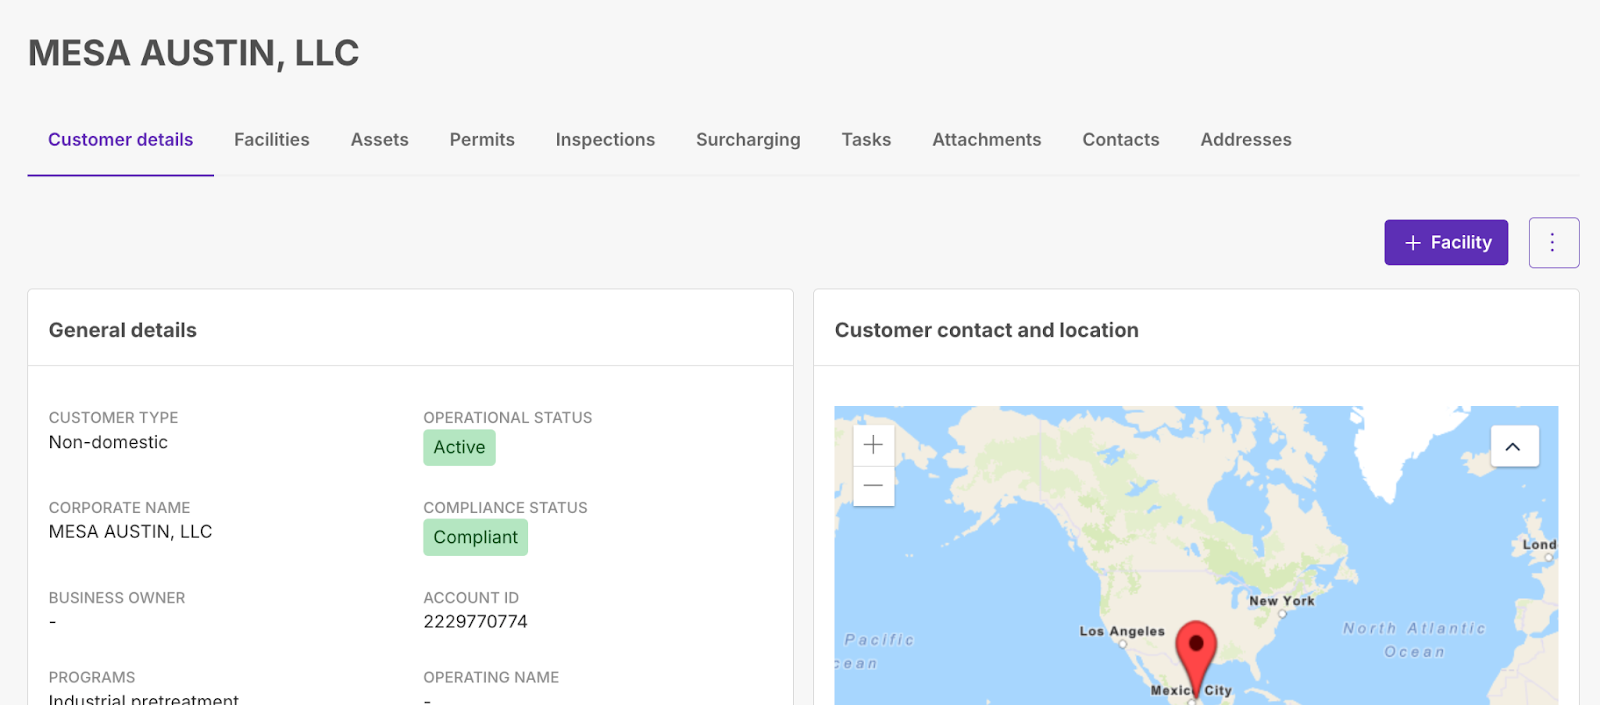View the Tasks tab
This screenshot has height=705, width=1600.
866,140
